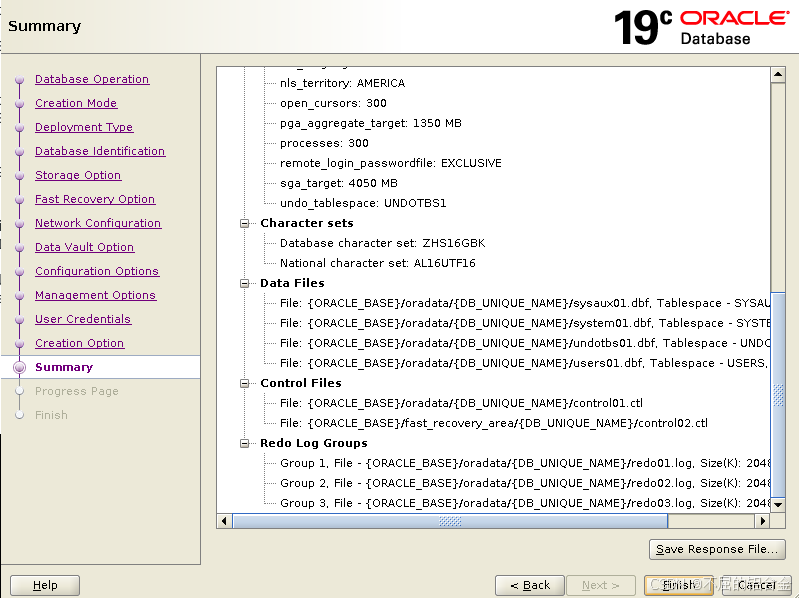This screenshot has width=799, height=598.
Task: Go to Creation Mode step
Action: [x=76, y=103]
